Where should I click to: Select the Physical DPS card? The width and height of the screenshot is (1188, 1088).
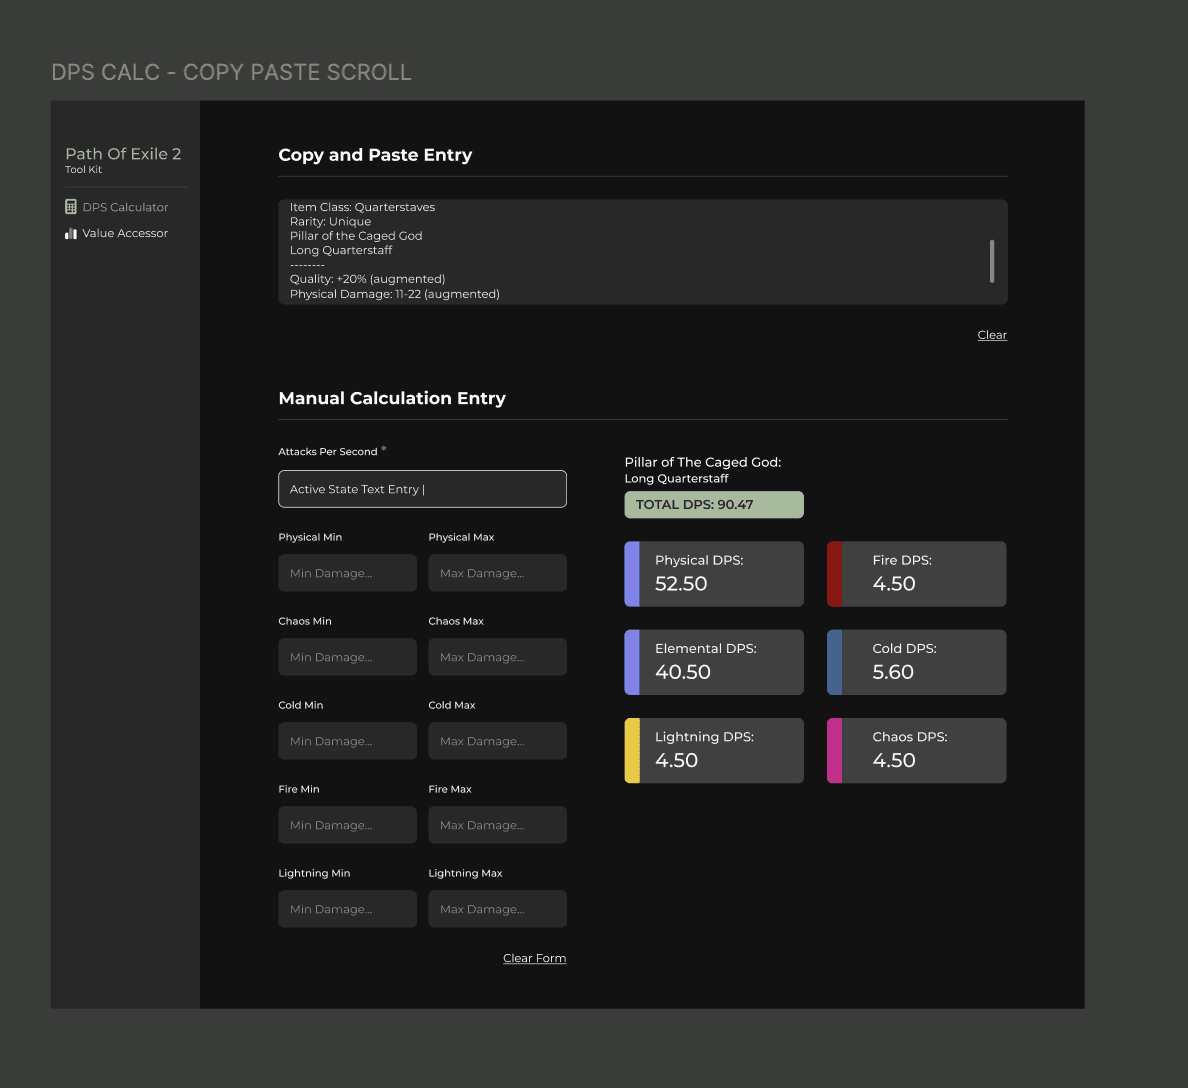[x=714, y=574]
